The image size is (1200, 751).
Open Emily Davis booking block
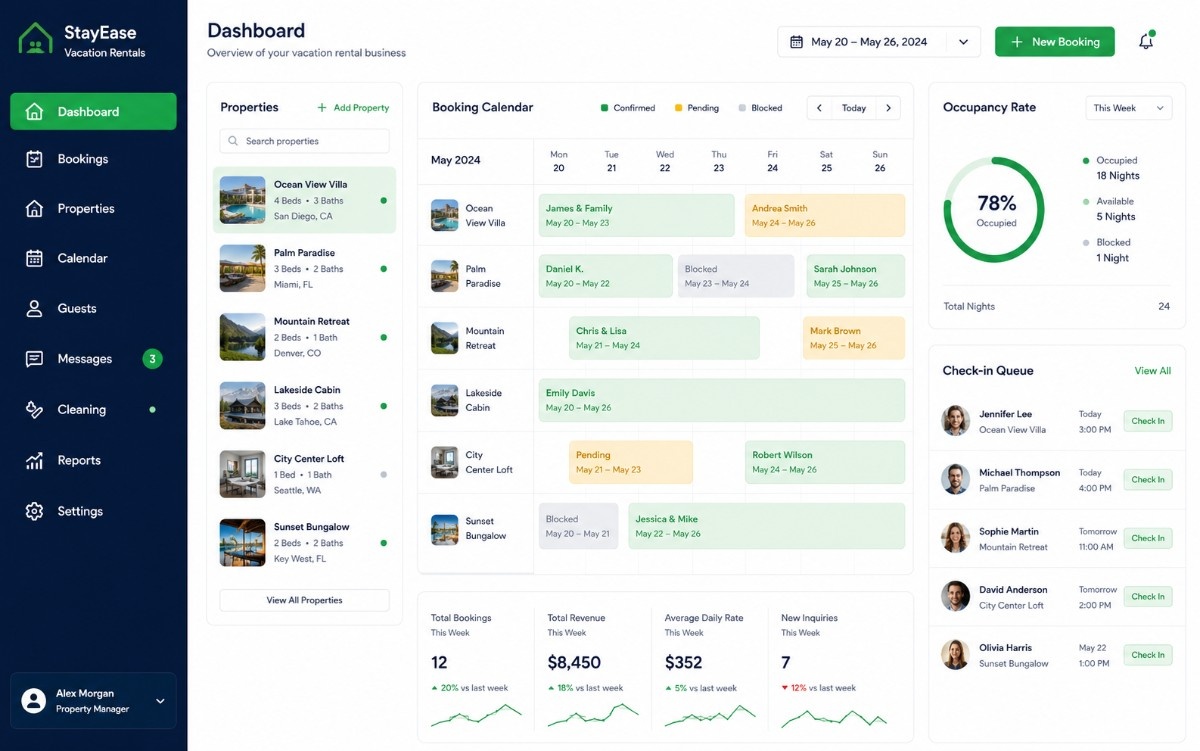point(722,400)
